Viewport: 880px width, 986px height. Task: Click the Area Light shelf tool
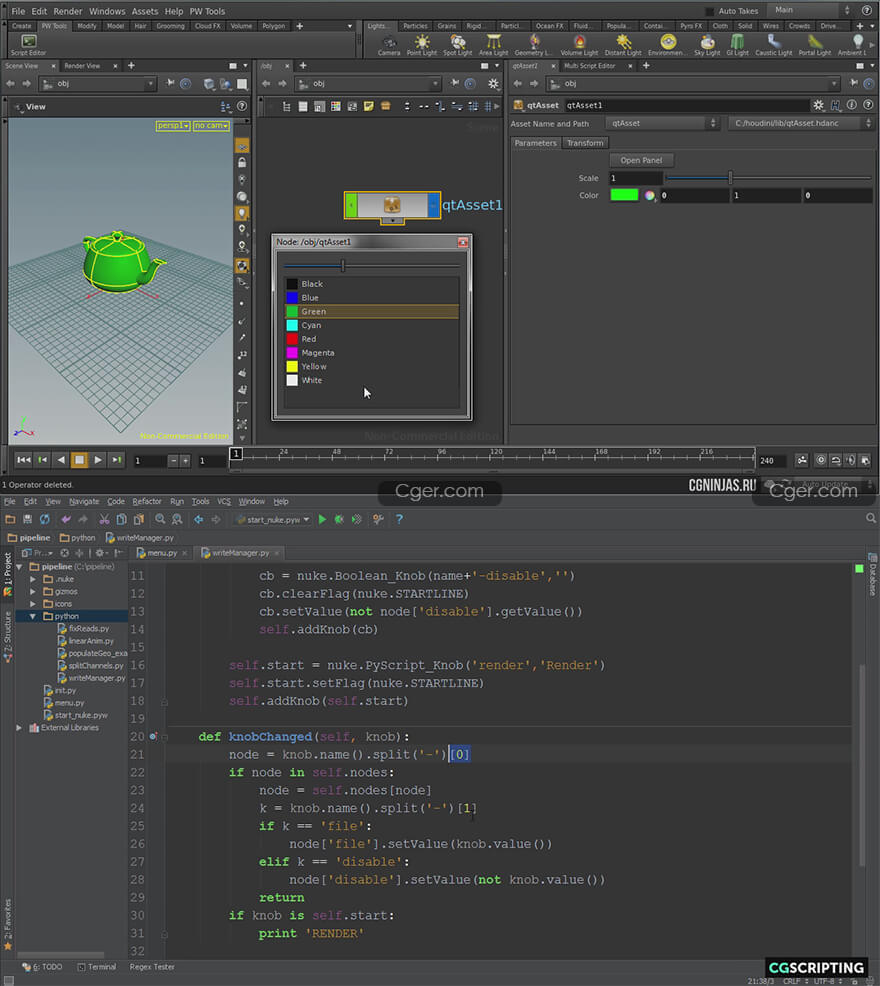[x=494, y=45]
